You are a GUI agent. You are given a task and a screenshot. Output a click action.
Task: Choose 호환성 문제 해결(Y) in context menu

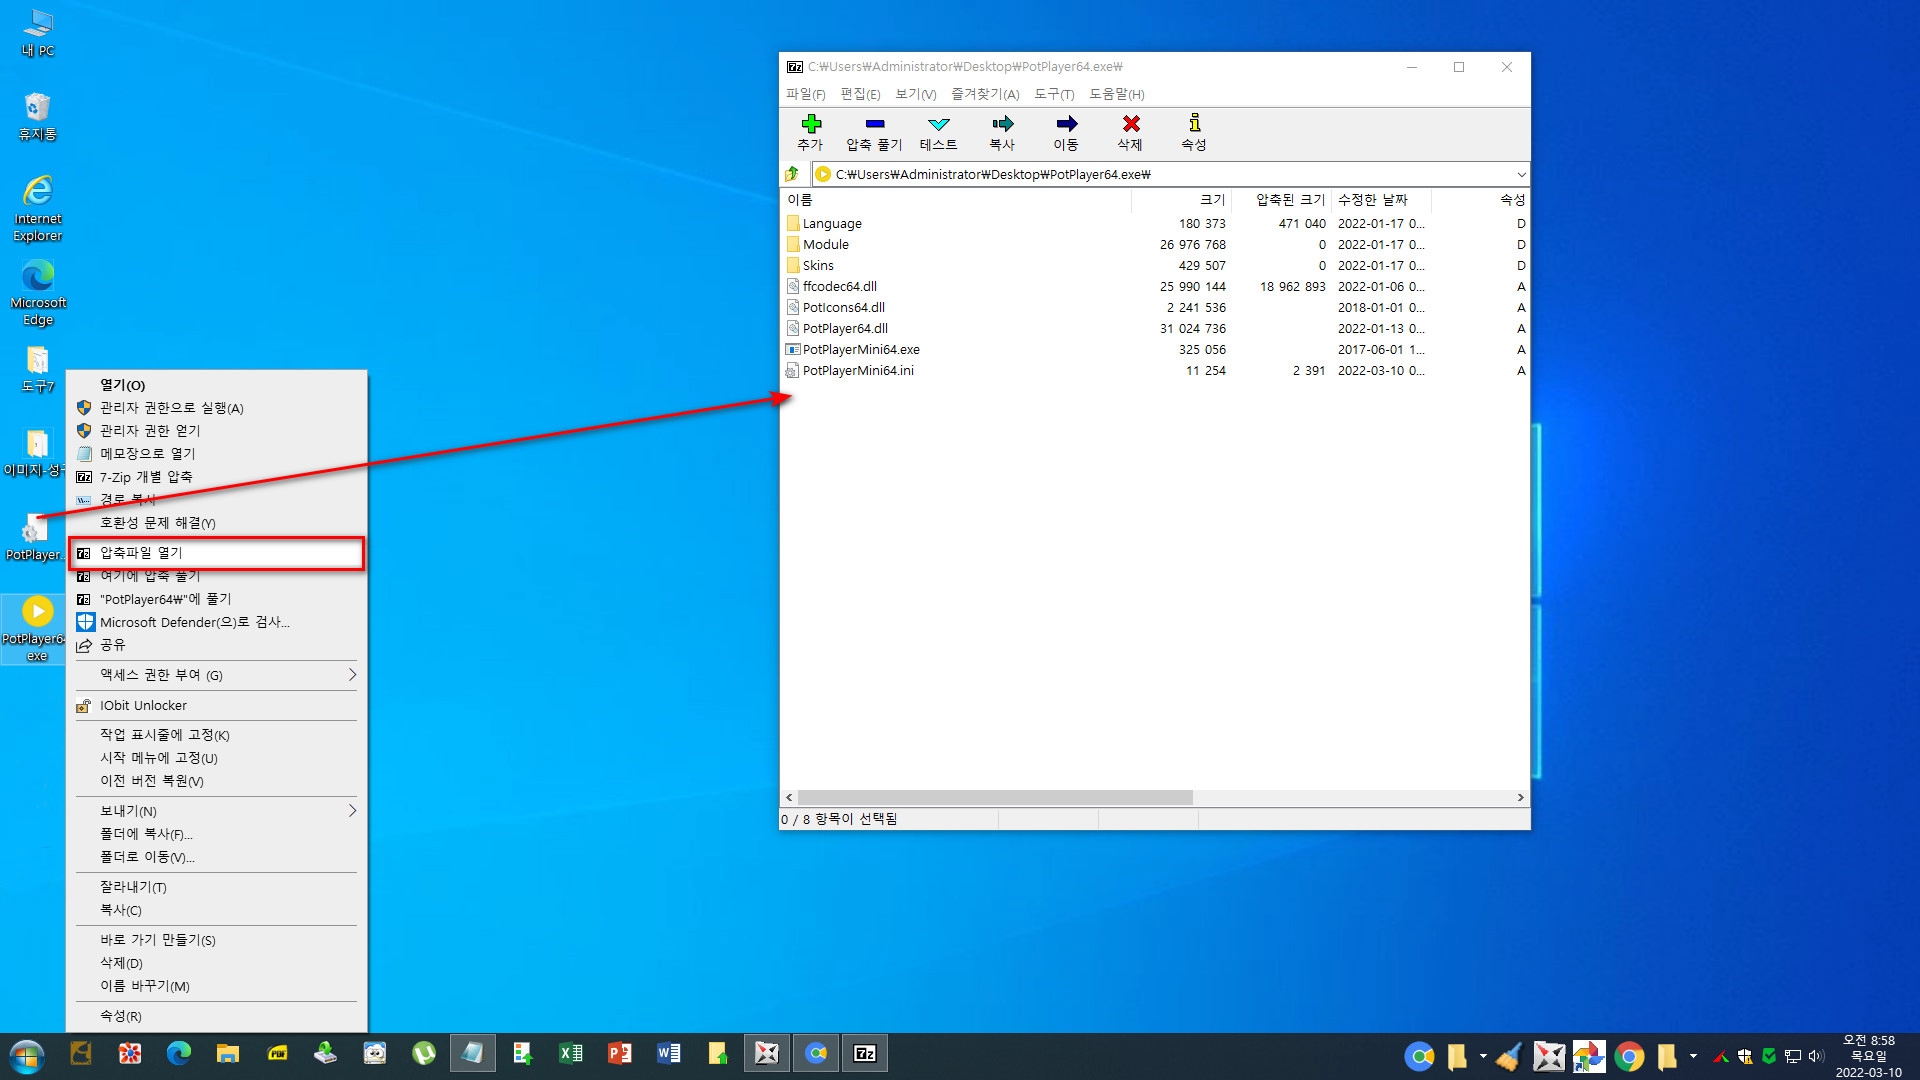[x=216, y=523]
